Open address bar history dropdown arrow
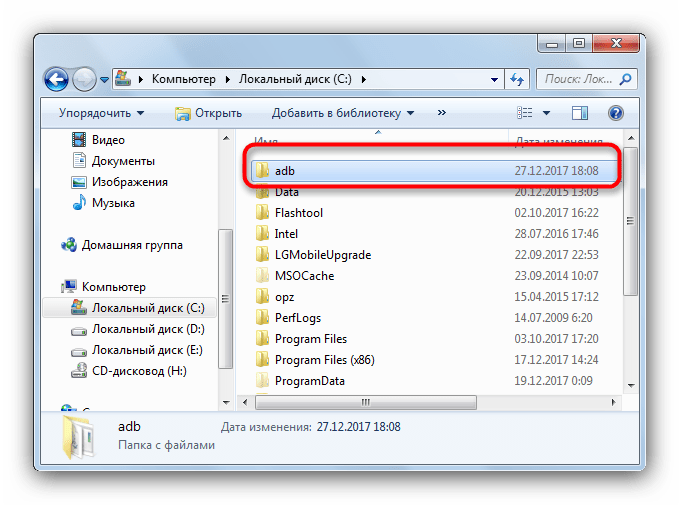 (x=494, y=80)
